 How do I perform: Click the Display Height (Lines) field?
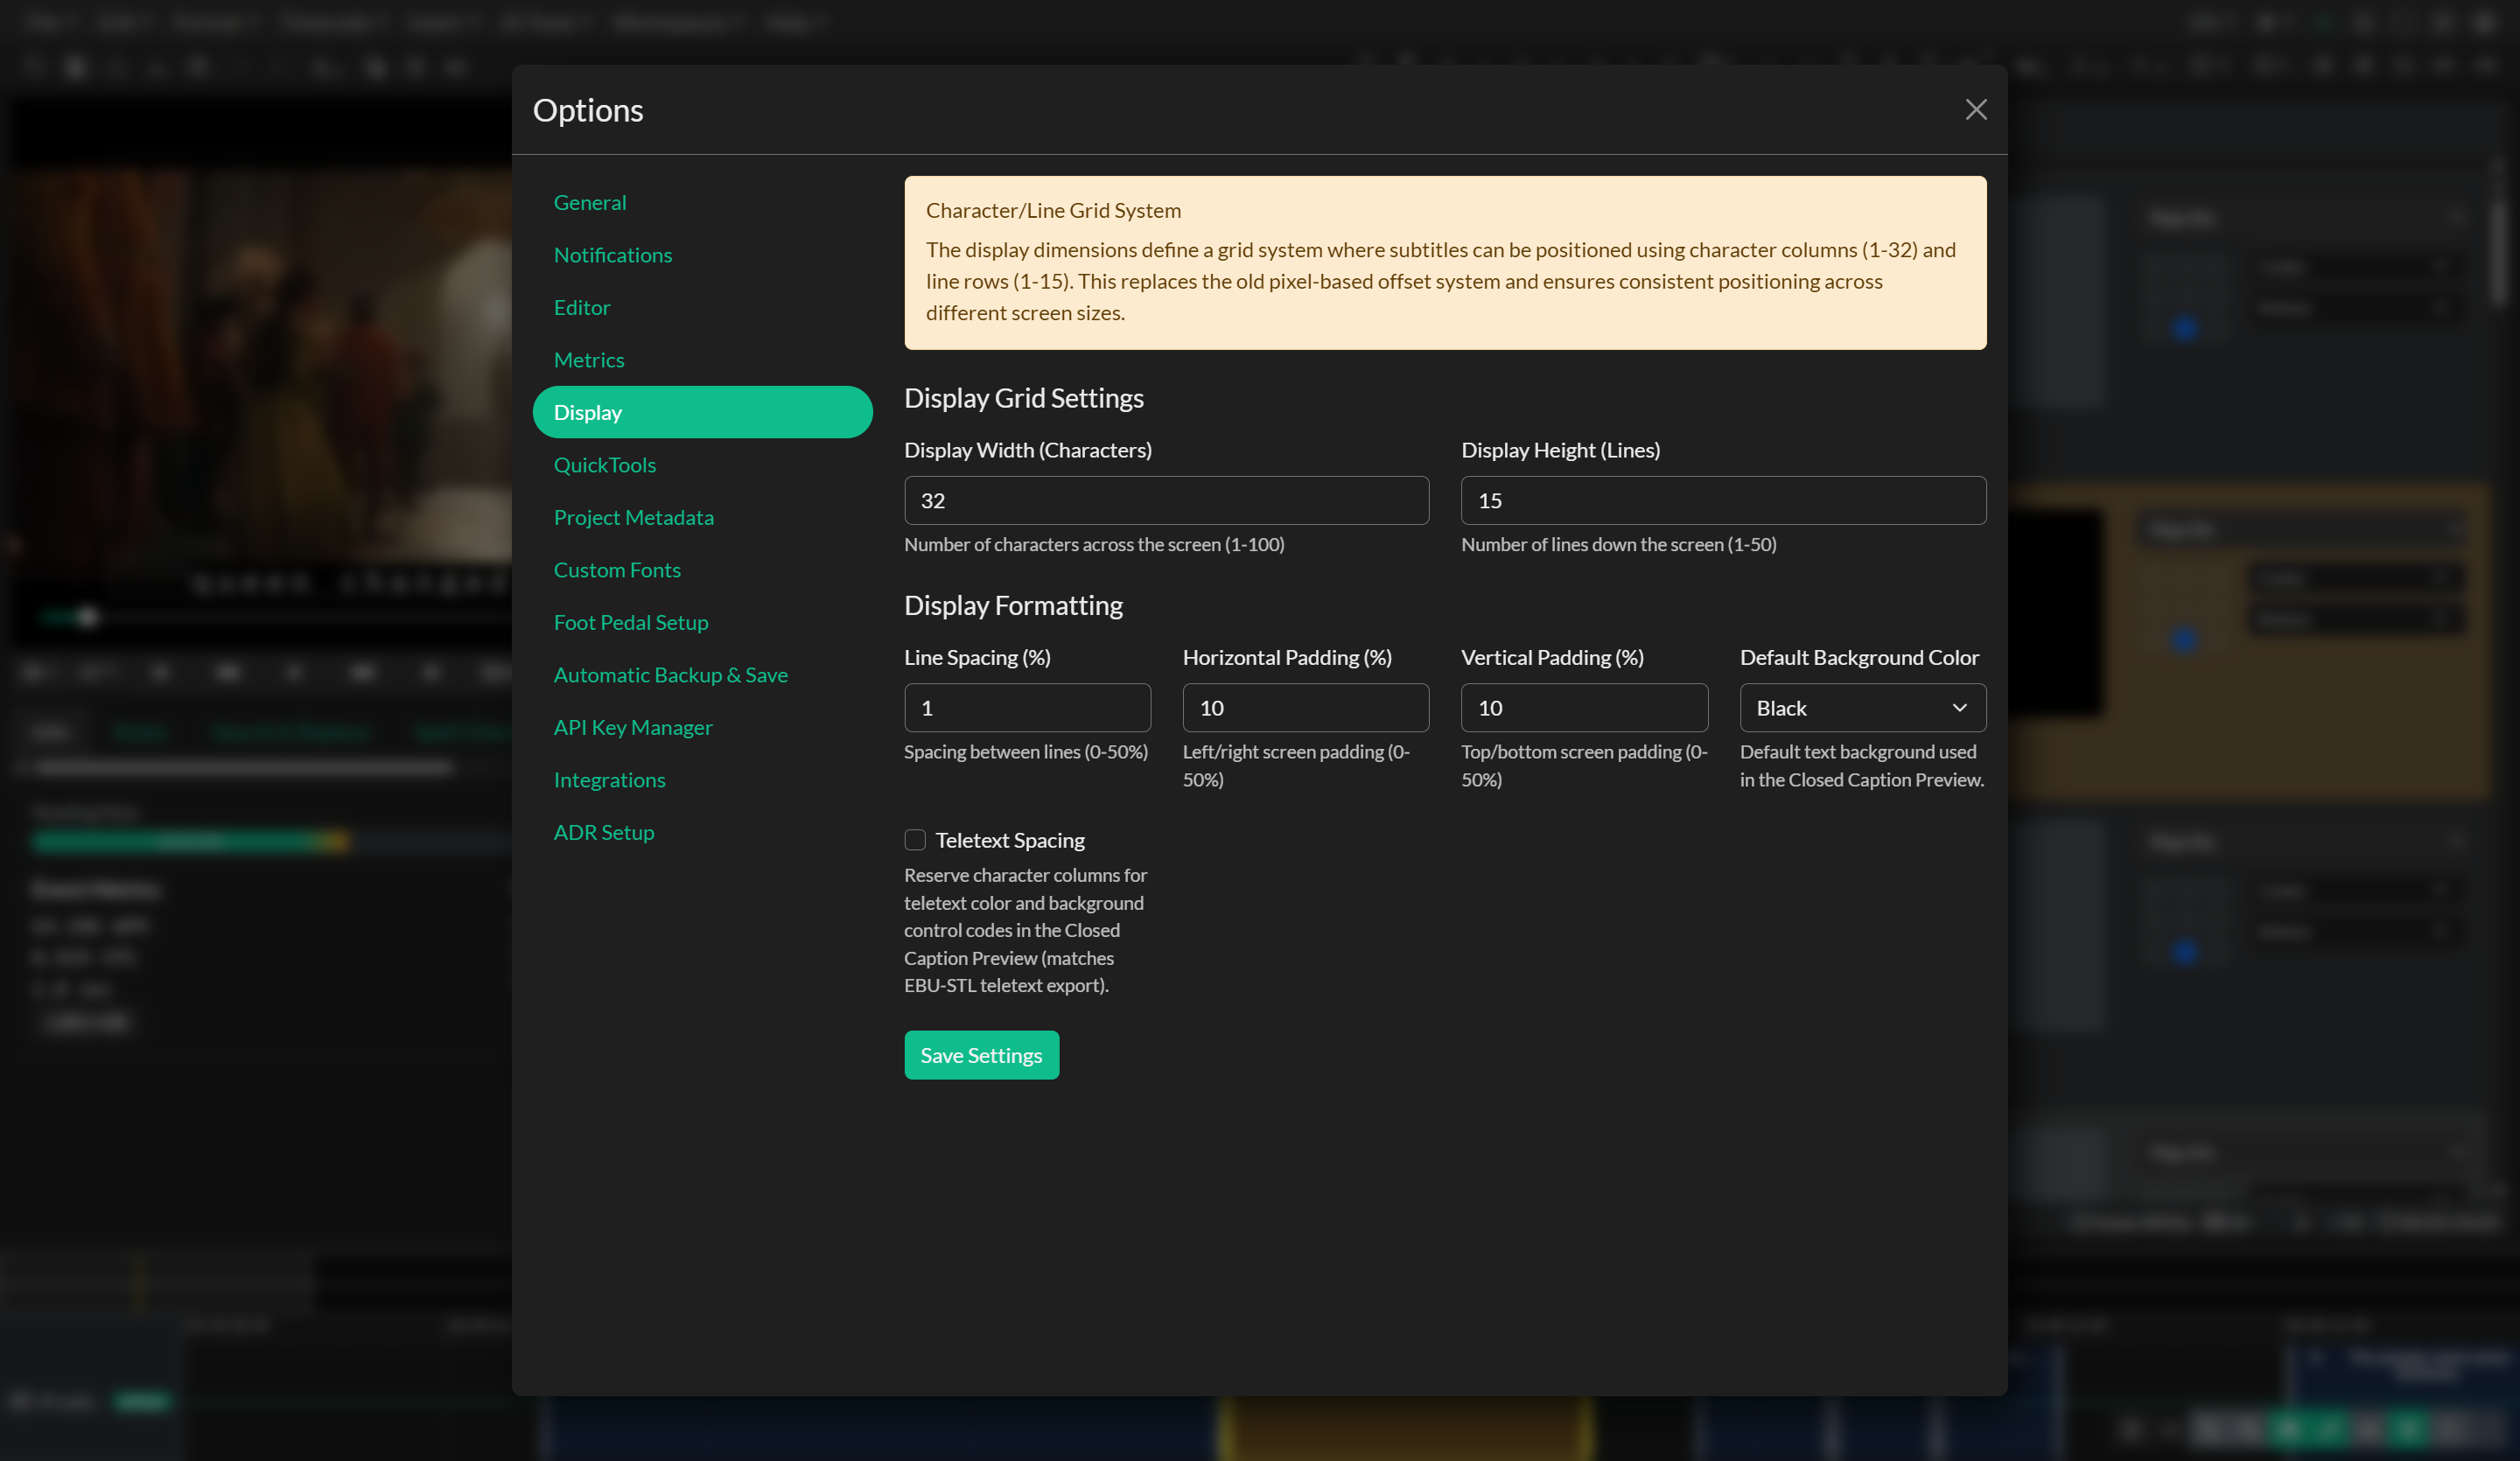[x=1723, y=500]
